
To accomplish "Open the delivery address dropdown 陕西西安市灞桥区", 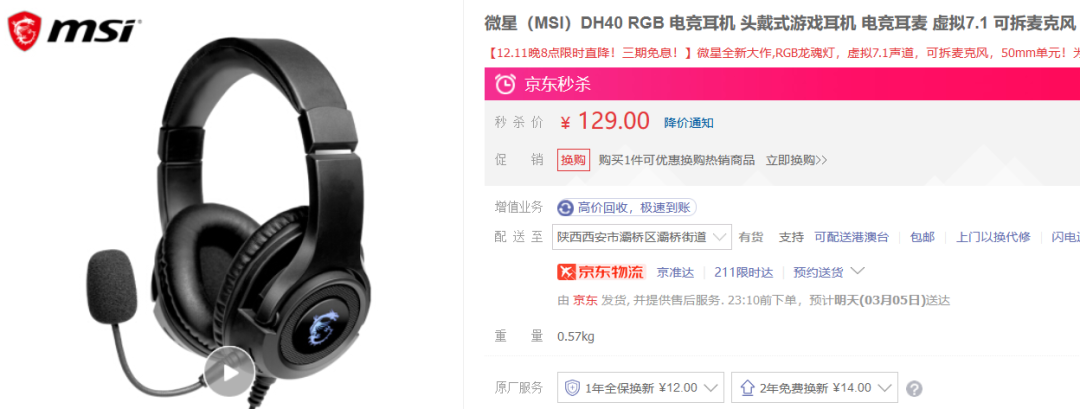I will 641,237.
